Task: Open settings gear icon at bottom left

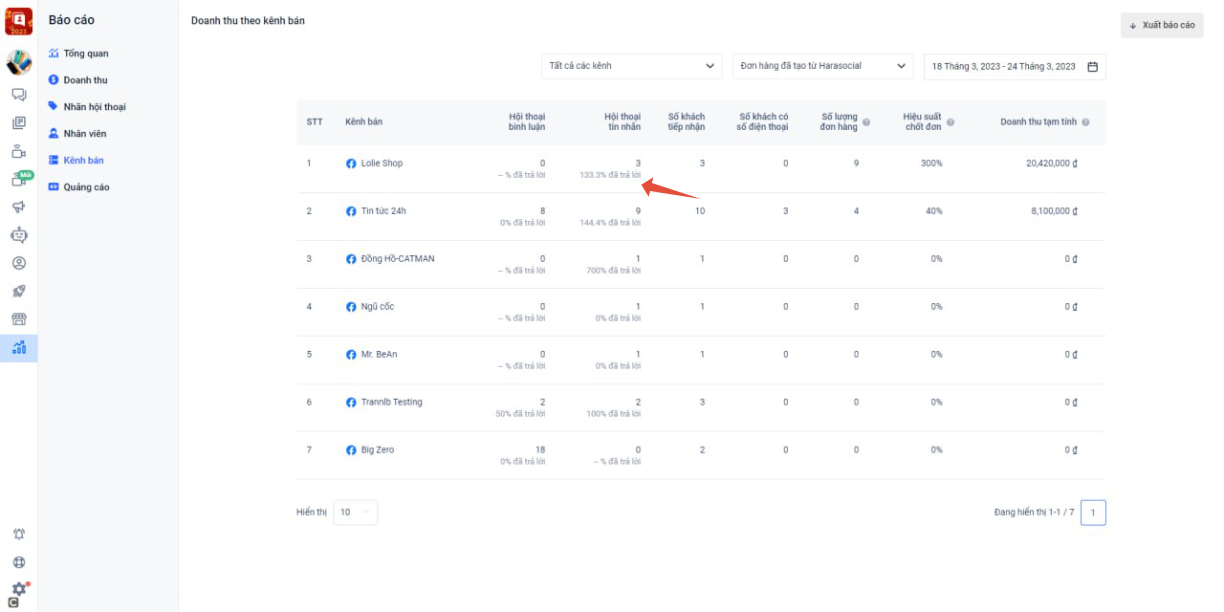Action: coord(18,589)
